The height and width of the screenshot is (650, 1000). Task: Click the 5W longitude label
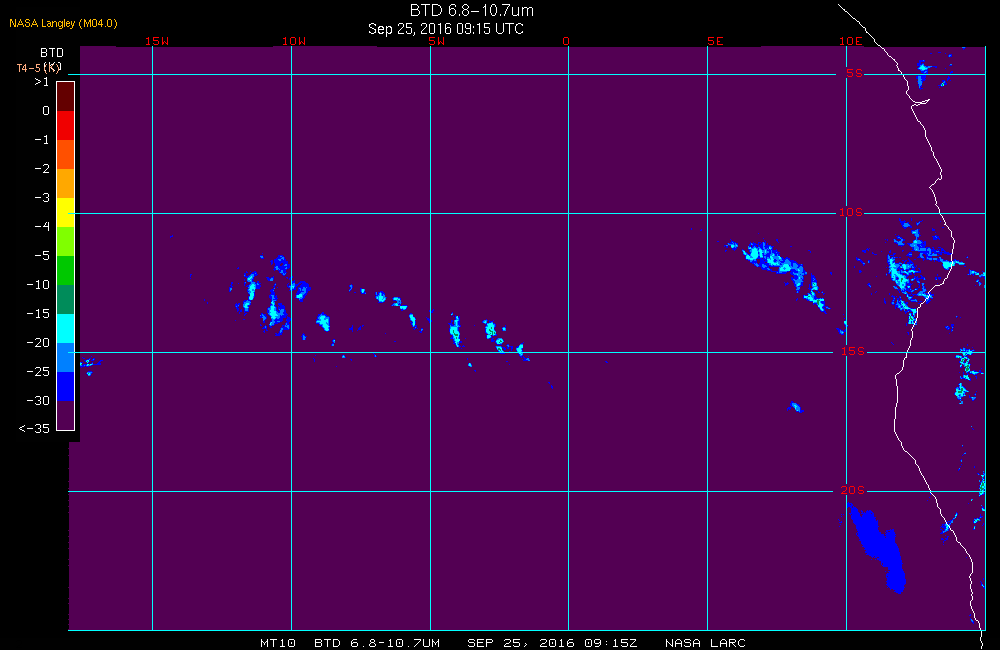click(436, 41)
